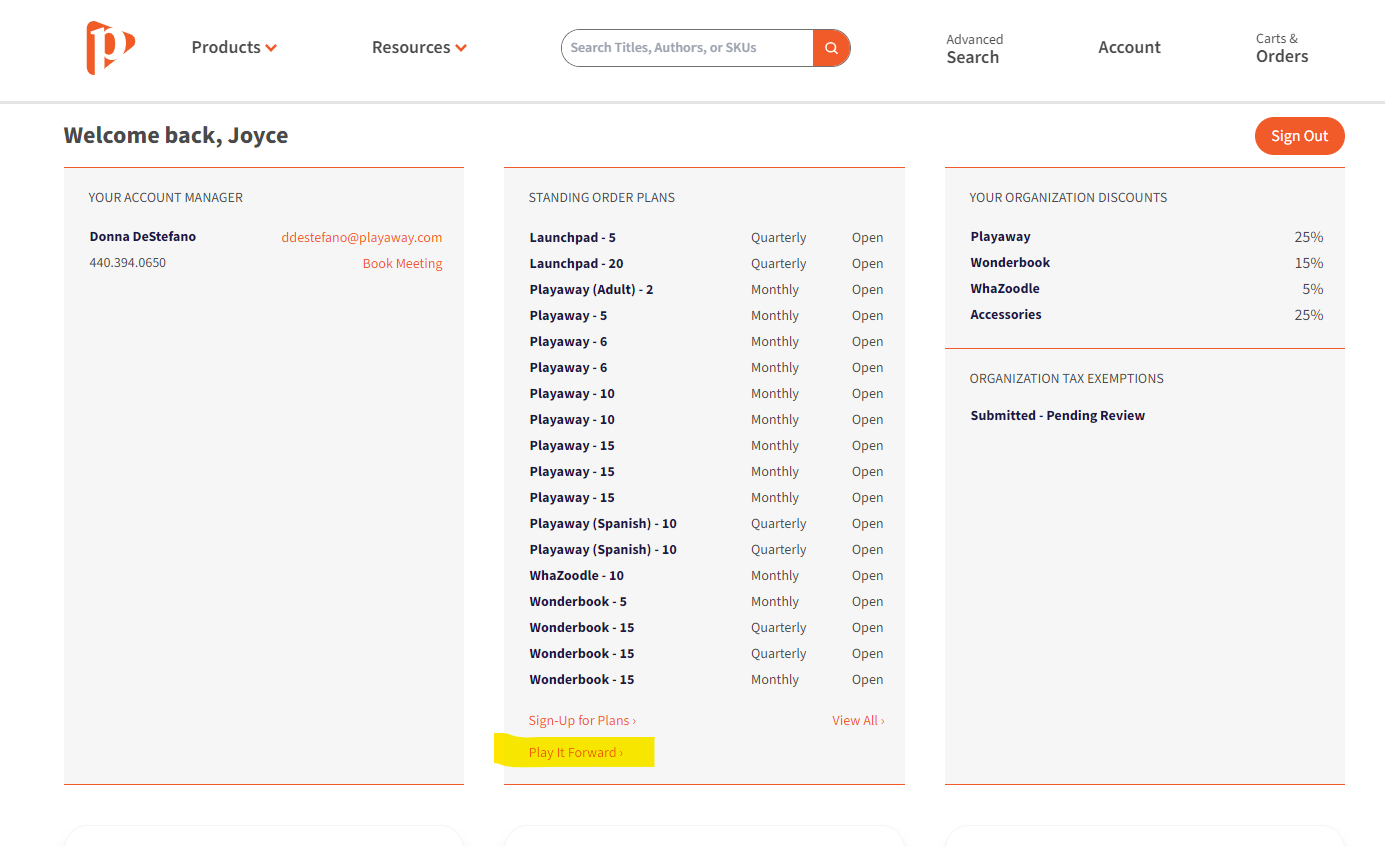Open the Account menu item

coord(1129,47)
